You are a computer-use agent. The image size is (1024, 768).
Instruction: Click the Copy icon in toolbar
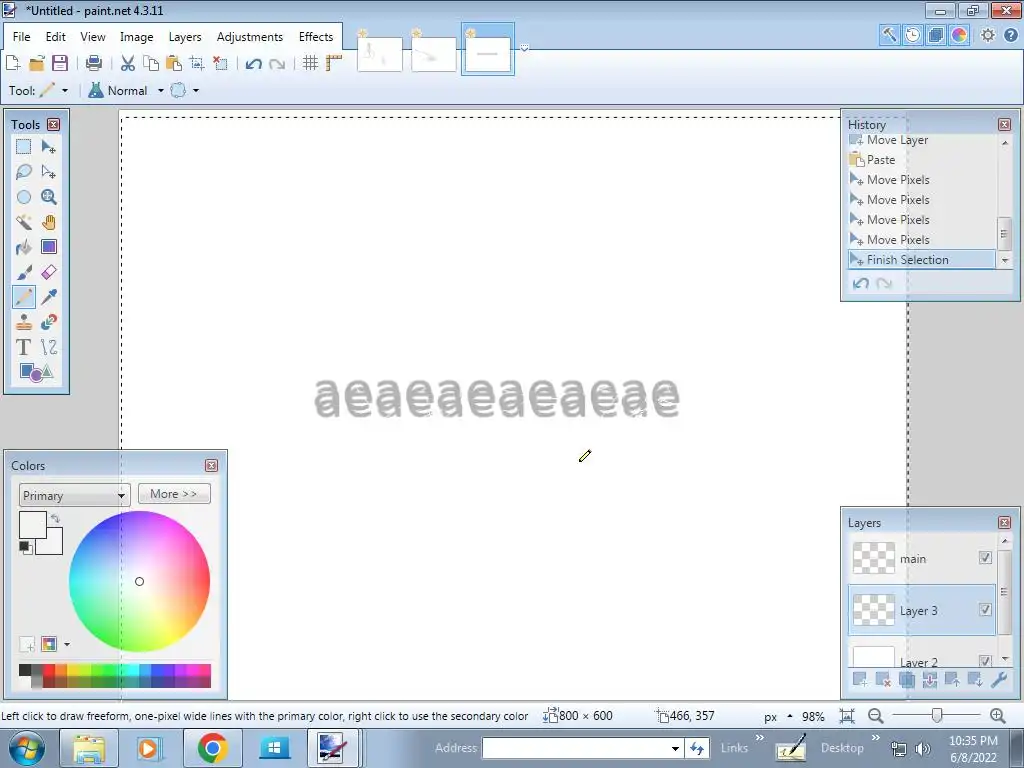coord(151,63)
